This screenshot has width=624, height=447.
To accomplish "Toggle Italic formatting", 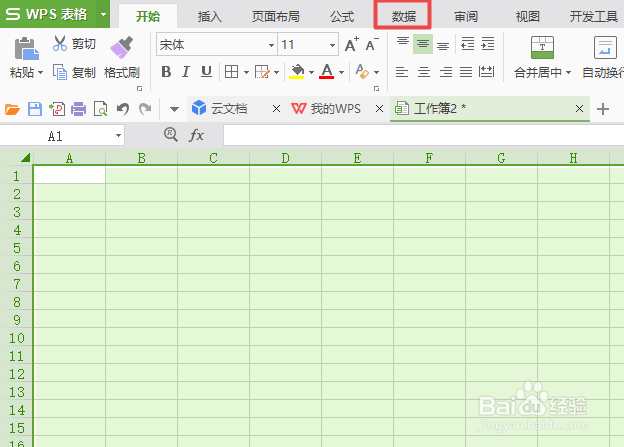I will pyautogui.click(x=185, y=72).
